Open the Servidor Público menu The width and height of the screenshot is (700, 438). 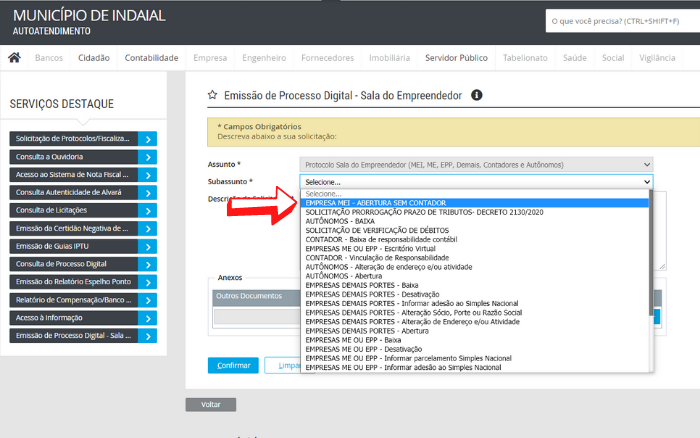coord(456,58)
